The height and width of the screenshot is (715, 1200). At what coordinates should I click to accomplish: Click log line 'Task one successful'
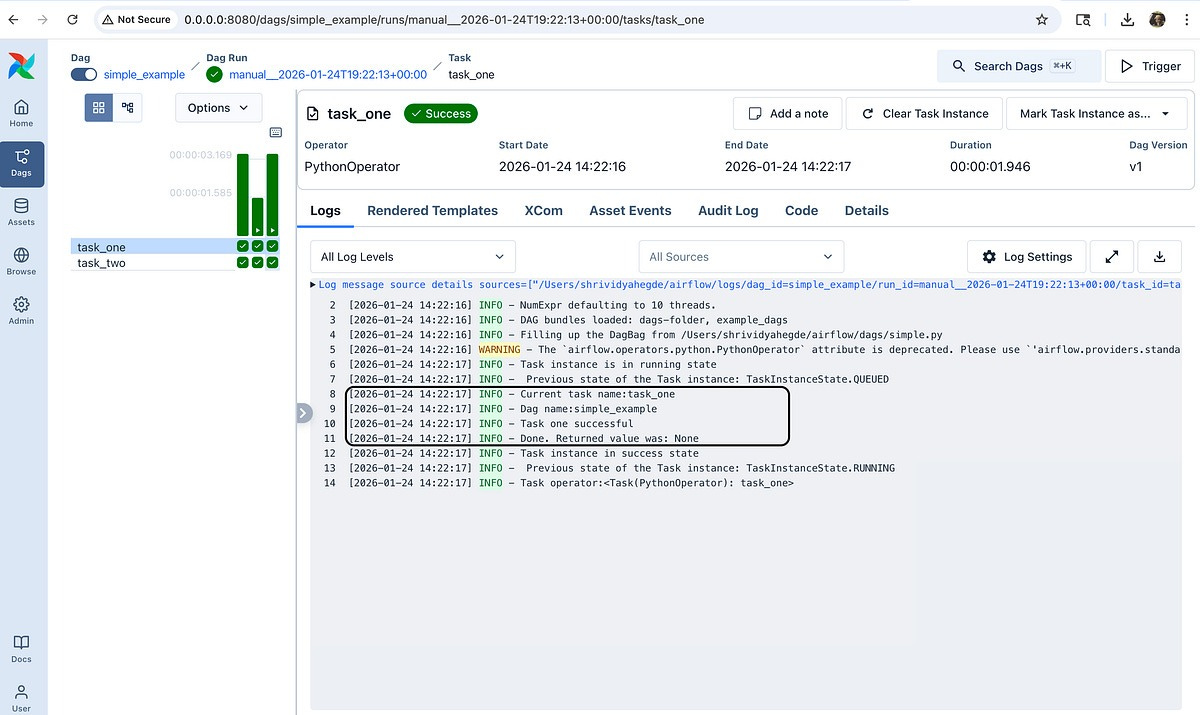point(577,424)
